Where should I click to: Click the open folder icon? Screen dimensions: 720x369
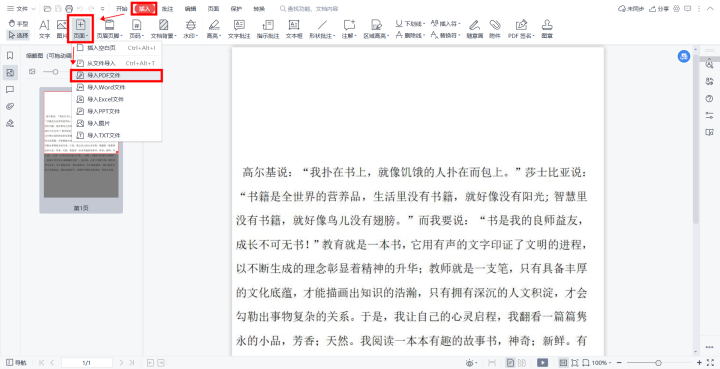47,9
